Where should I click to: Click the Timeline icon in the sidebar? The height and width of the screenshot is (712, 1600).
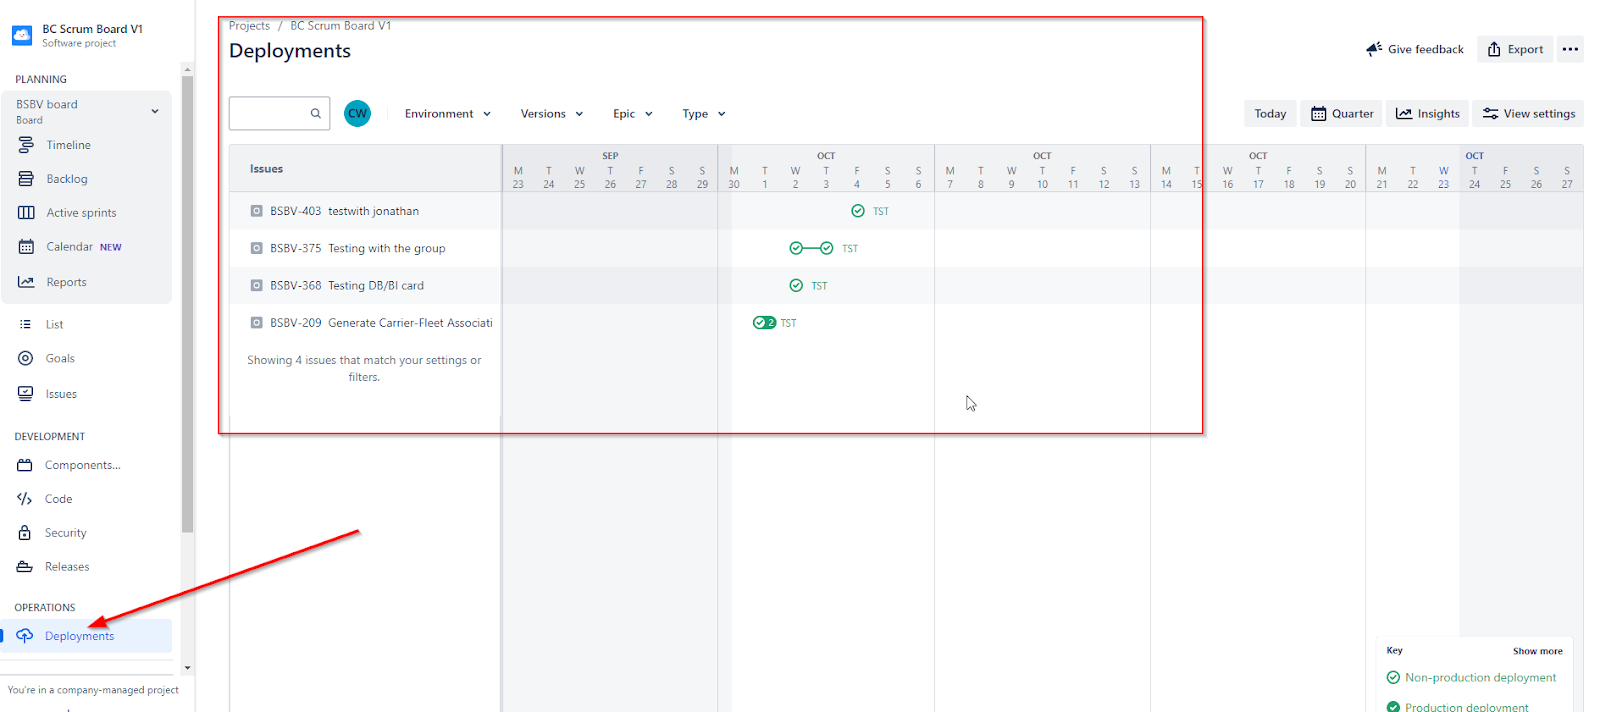coord(26,145)
